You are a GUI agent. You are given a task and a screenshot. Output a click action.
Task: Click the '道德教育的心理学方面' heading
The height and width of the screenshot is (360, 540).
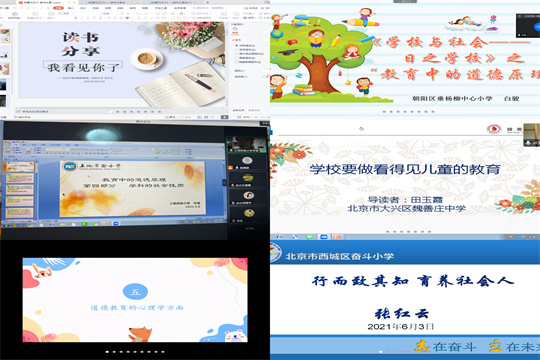tap(137, 308)
